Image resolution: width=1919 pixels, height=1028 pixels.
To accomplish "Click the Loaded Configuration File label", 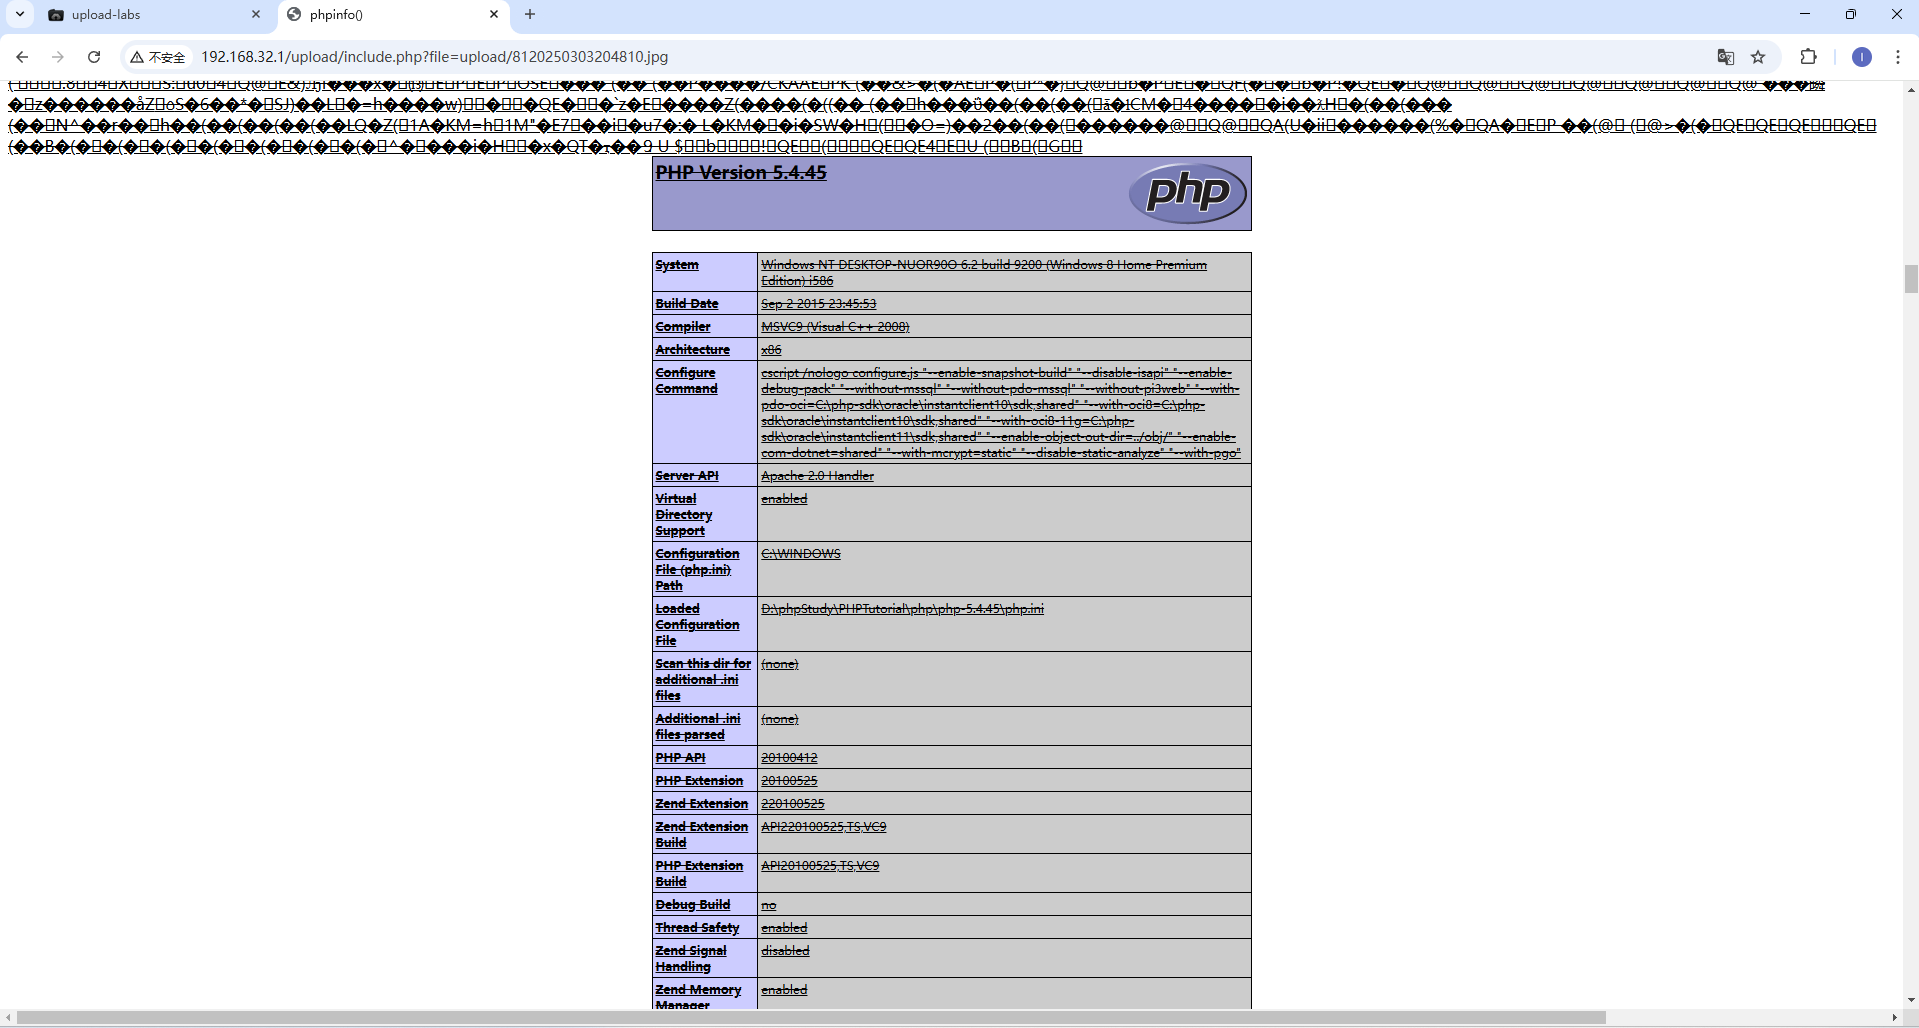I will (697, 625).
